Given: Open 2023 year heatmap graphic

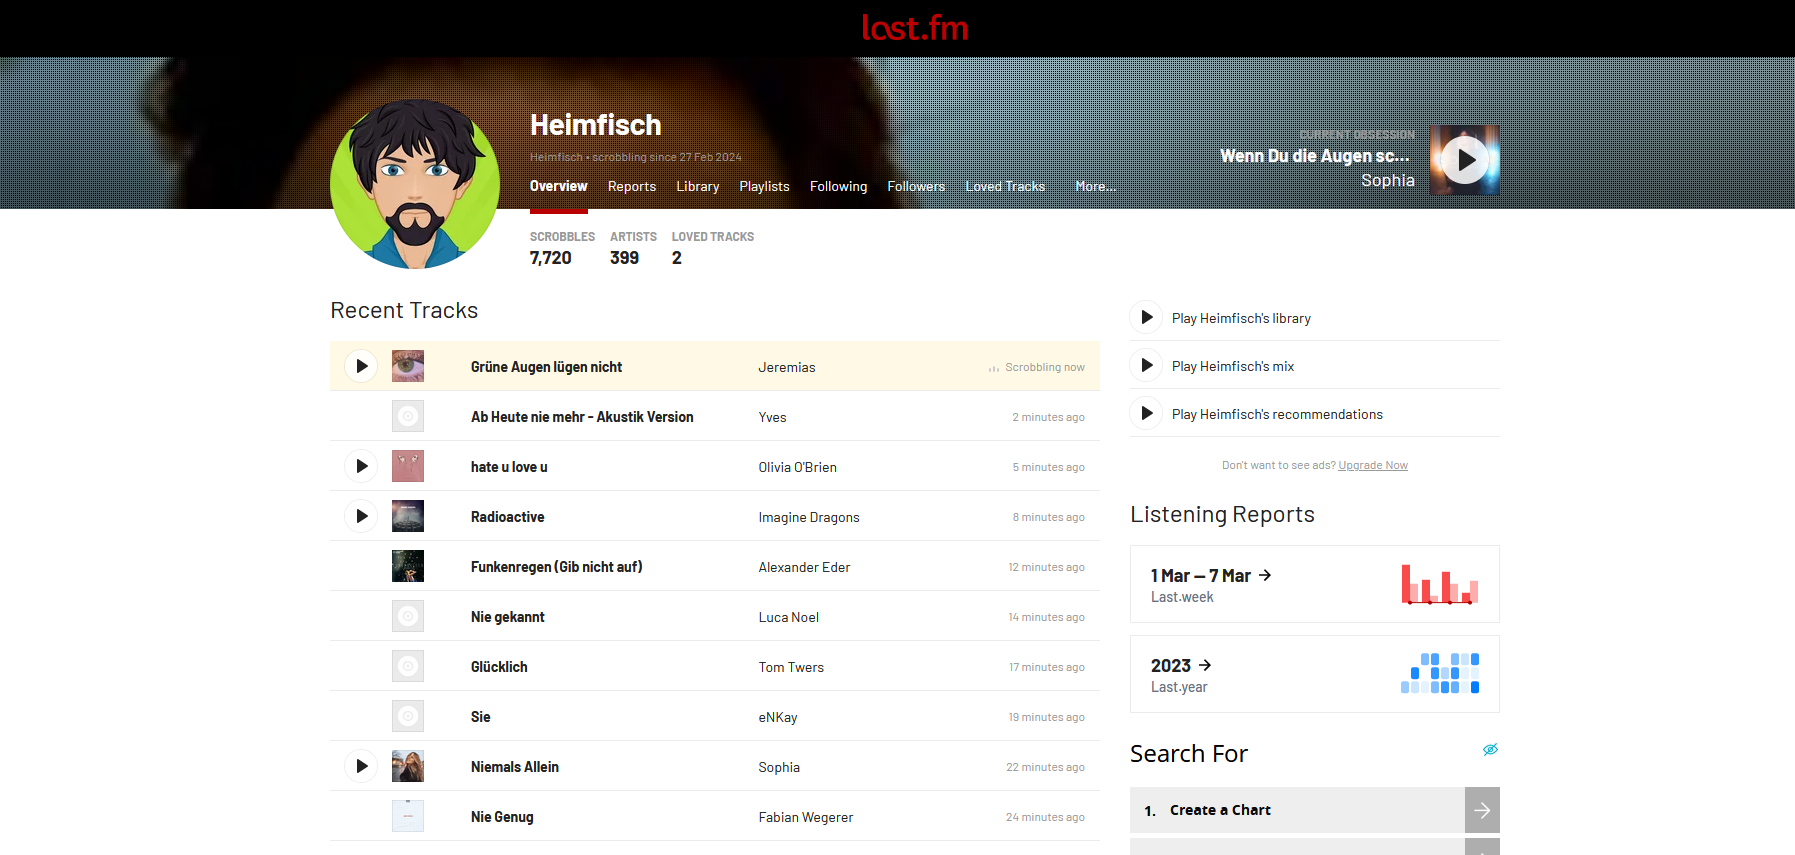Looking at the screenshot, I should 1440,673.
